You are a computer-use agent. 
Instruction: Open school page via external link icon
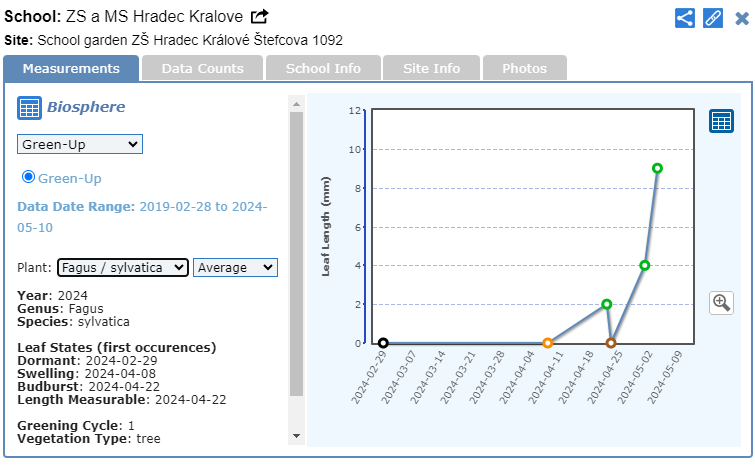point(260,17)
